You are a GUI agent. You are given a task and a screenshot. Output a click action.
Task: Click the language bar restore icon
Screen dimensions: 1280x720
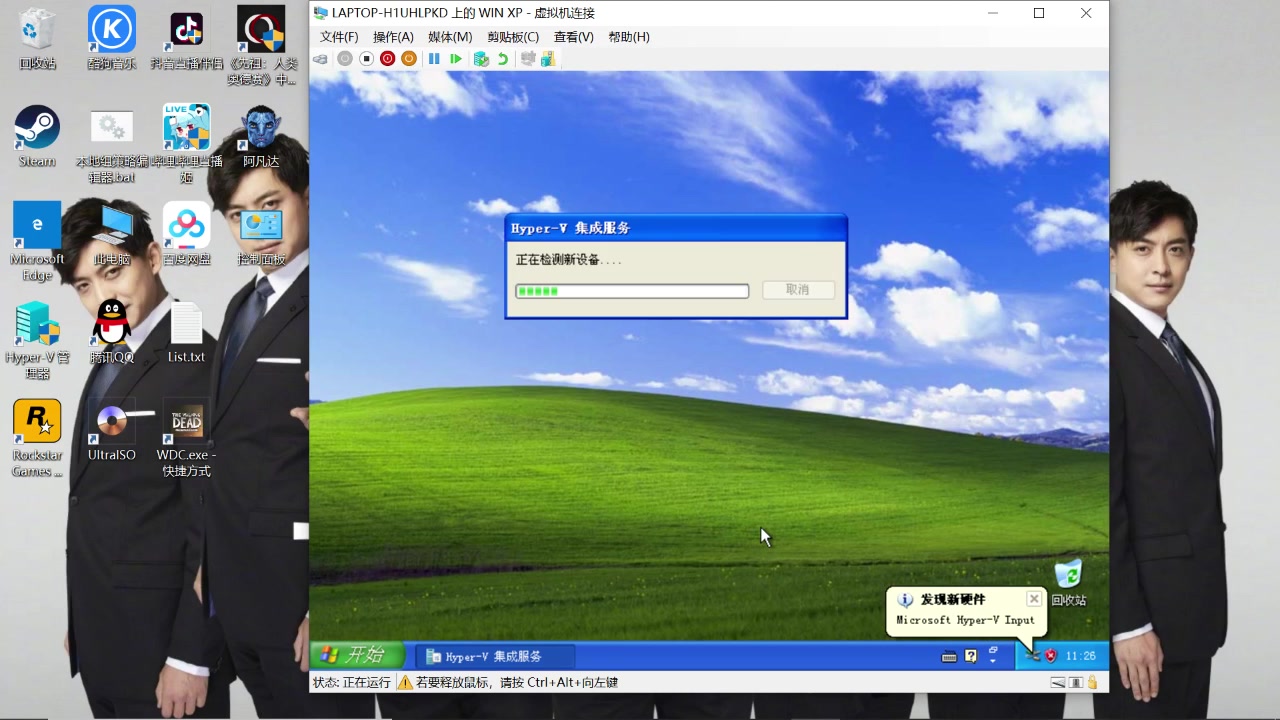point(993,650)
